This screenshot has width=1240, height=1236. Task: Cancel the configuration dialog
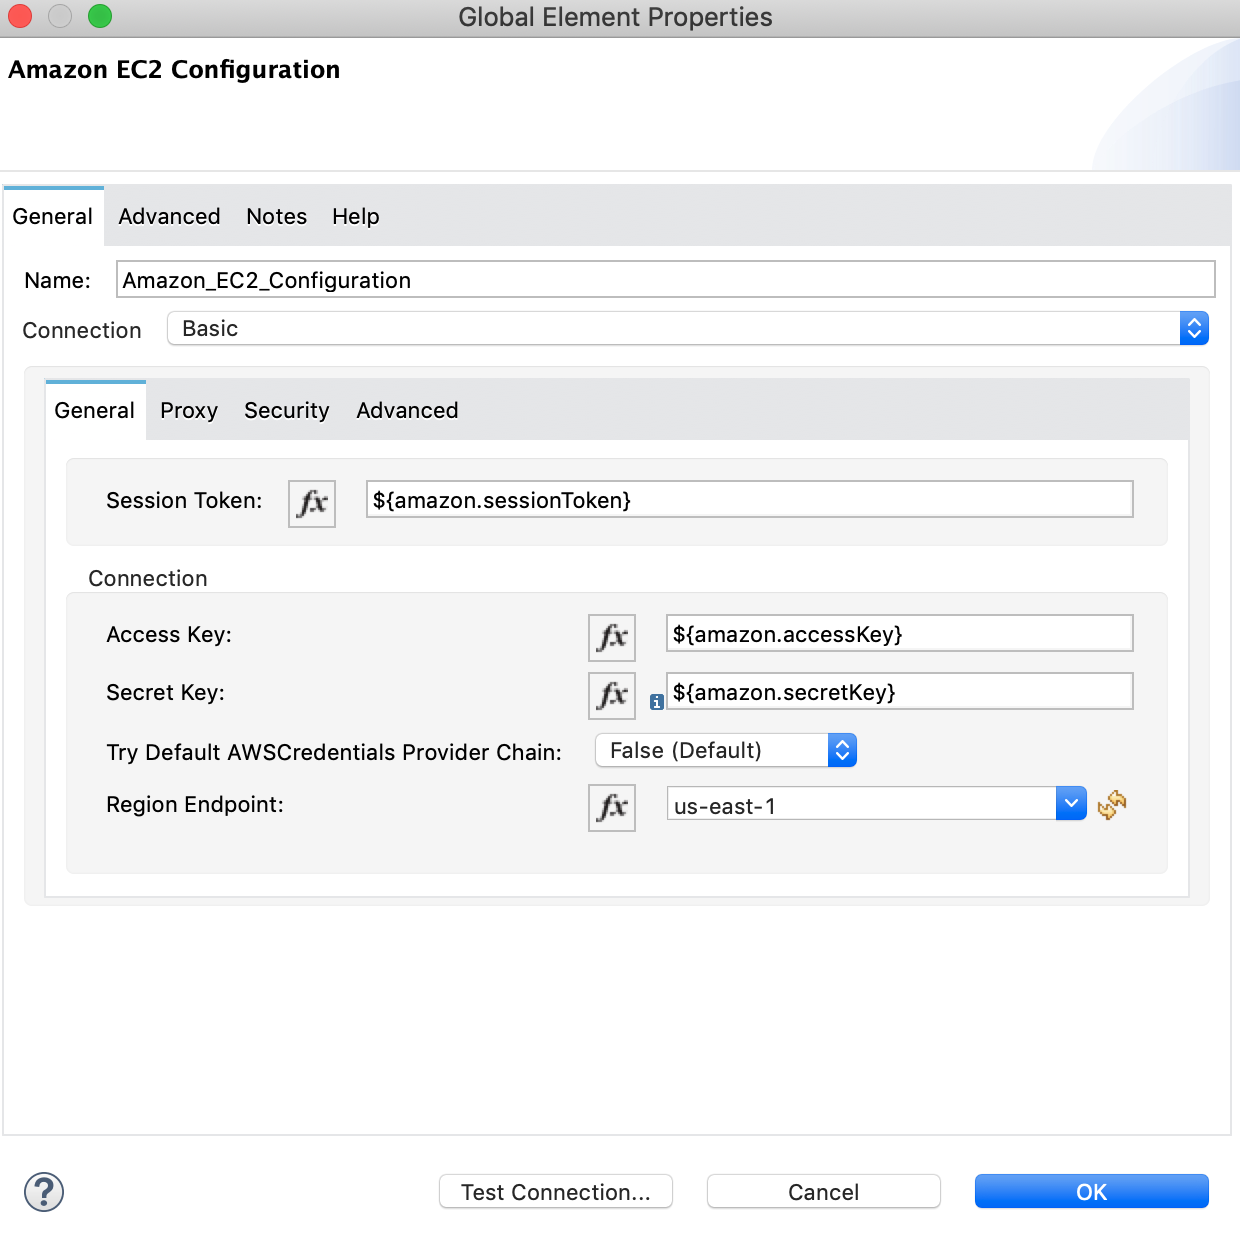822,1191
